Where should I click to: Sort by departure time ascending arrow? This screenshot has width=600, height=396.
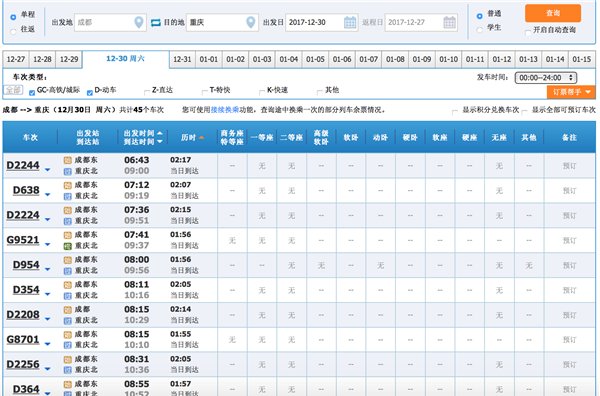click(160, 133)
